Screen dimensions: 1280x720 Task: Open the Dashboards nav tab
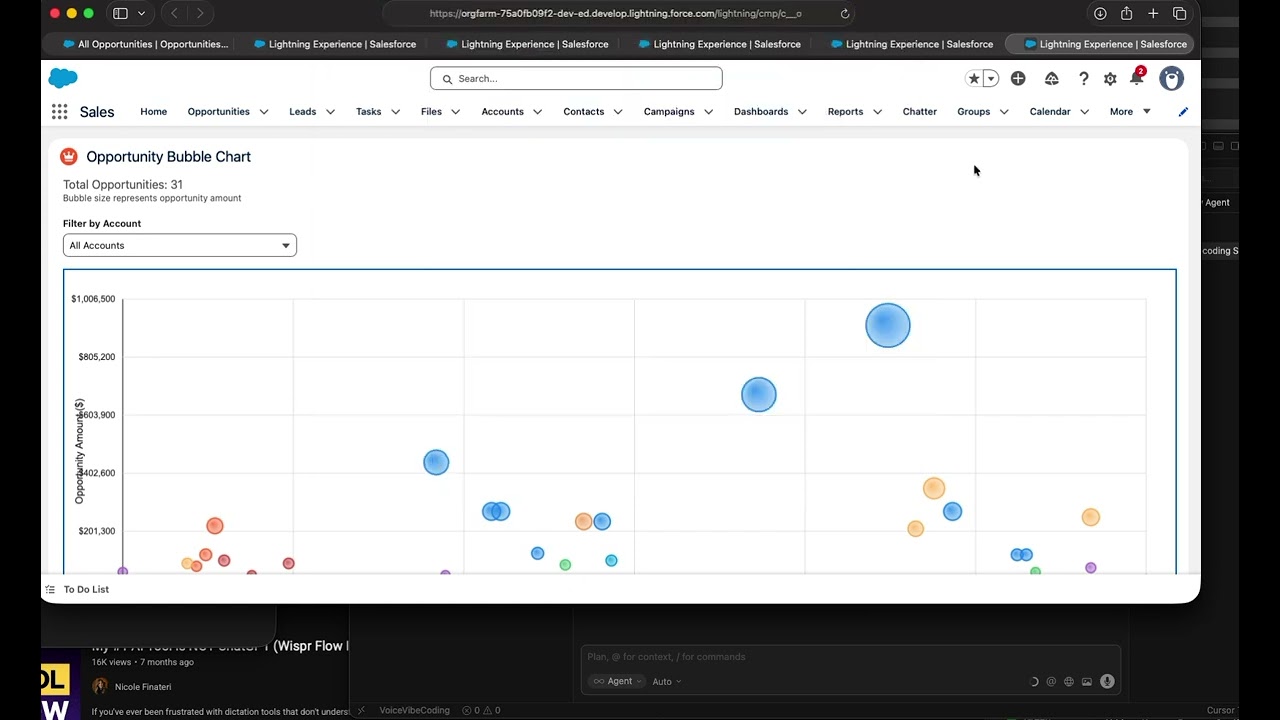coord(761,112)
